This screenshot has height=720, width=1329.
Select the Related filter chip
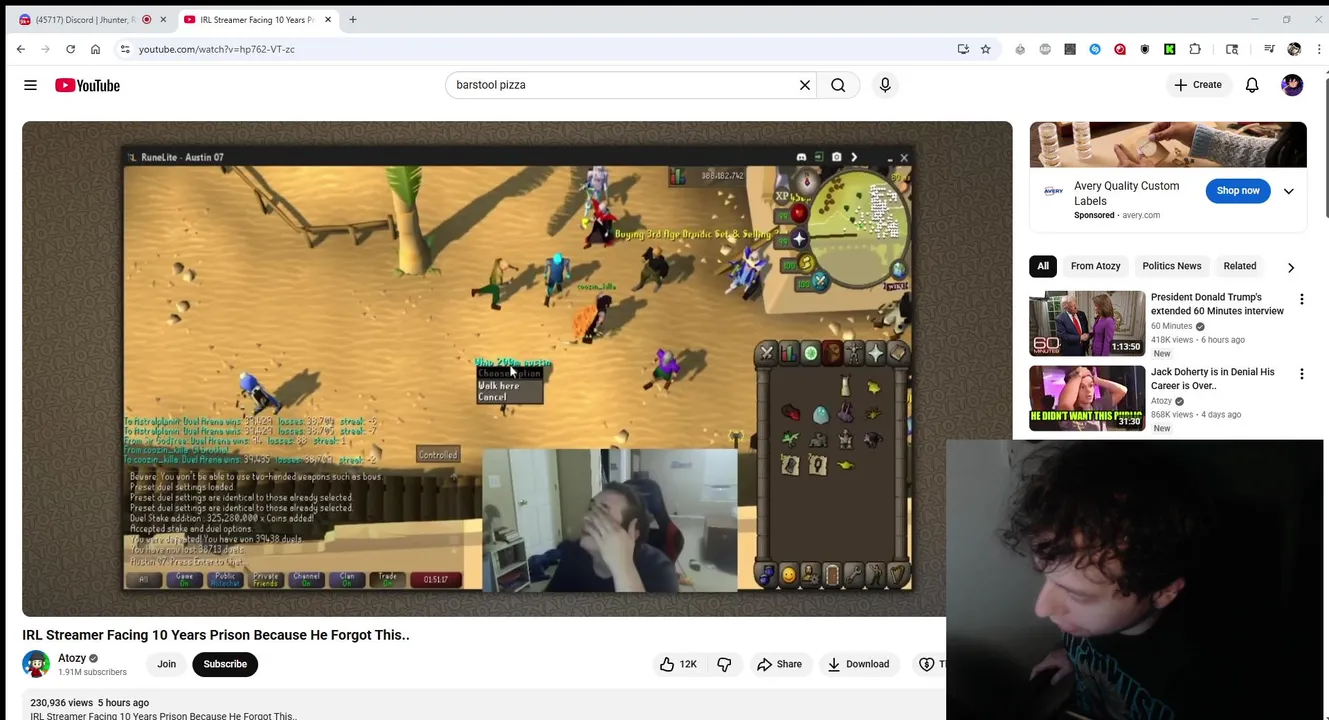[1239, 266]
